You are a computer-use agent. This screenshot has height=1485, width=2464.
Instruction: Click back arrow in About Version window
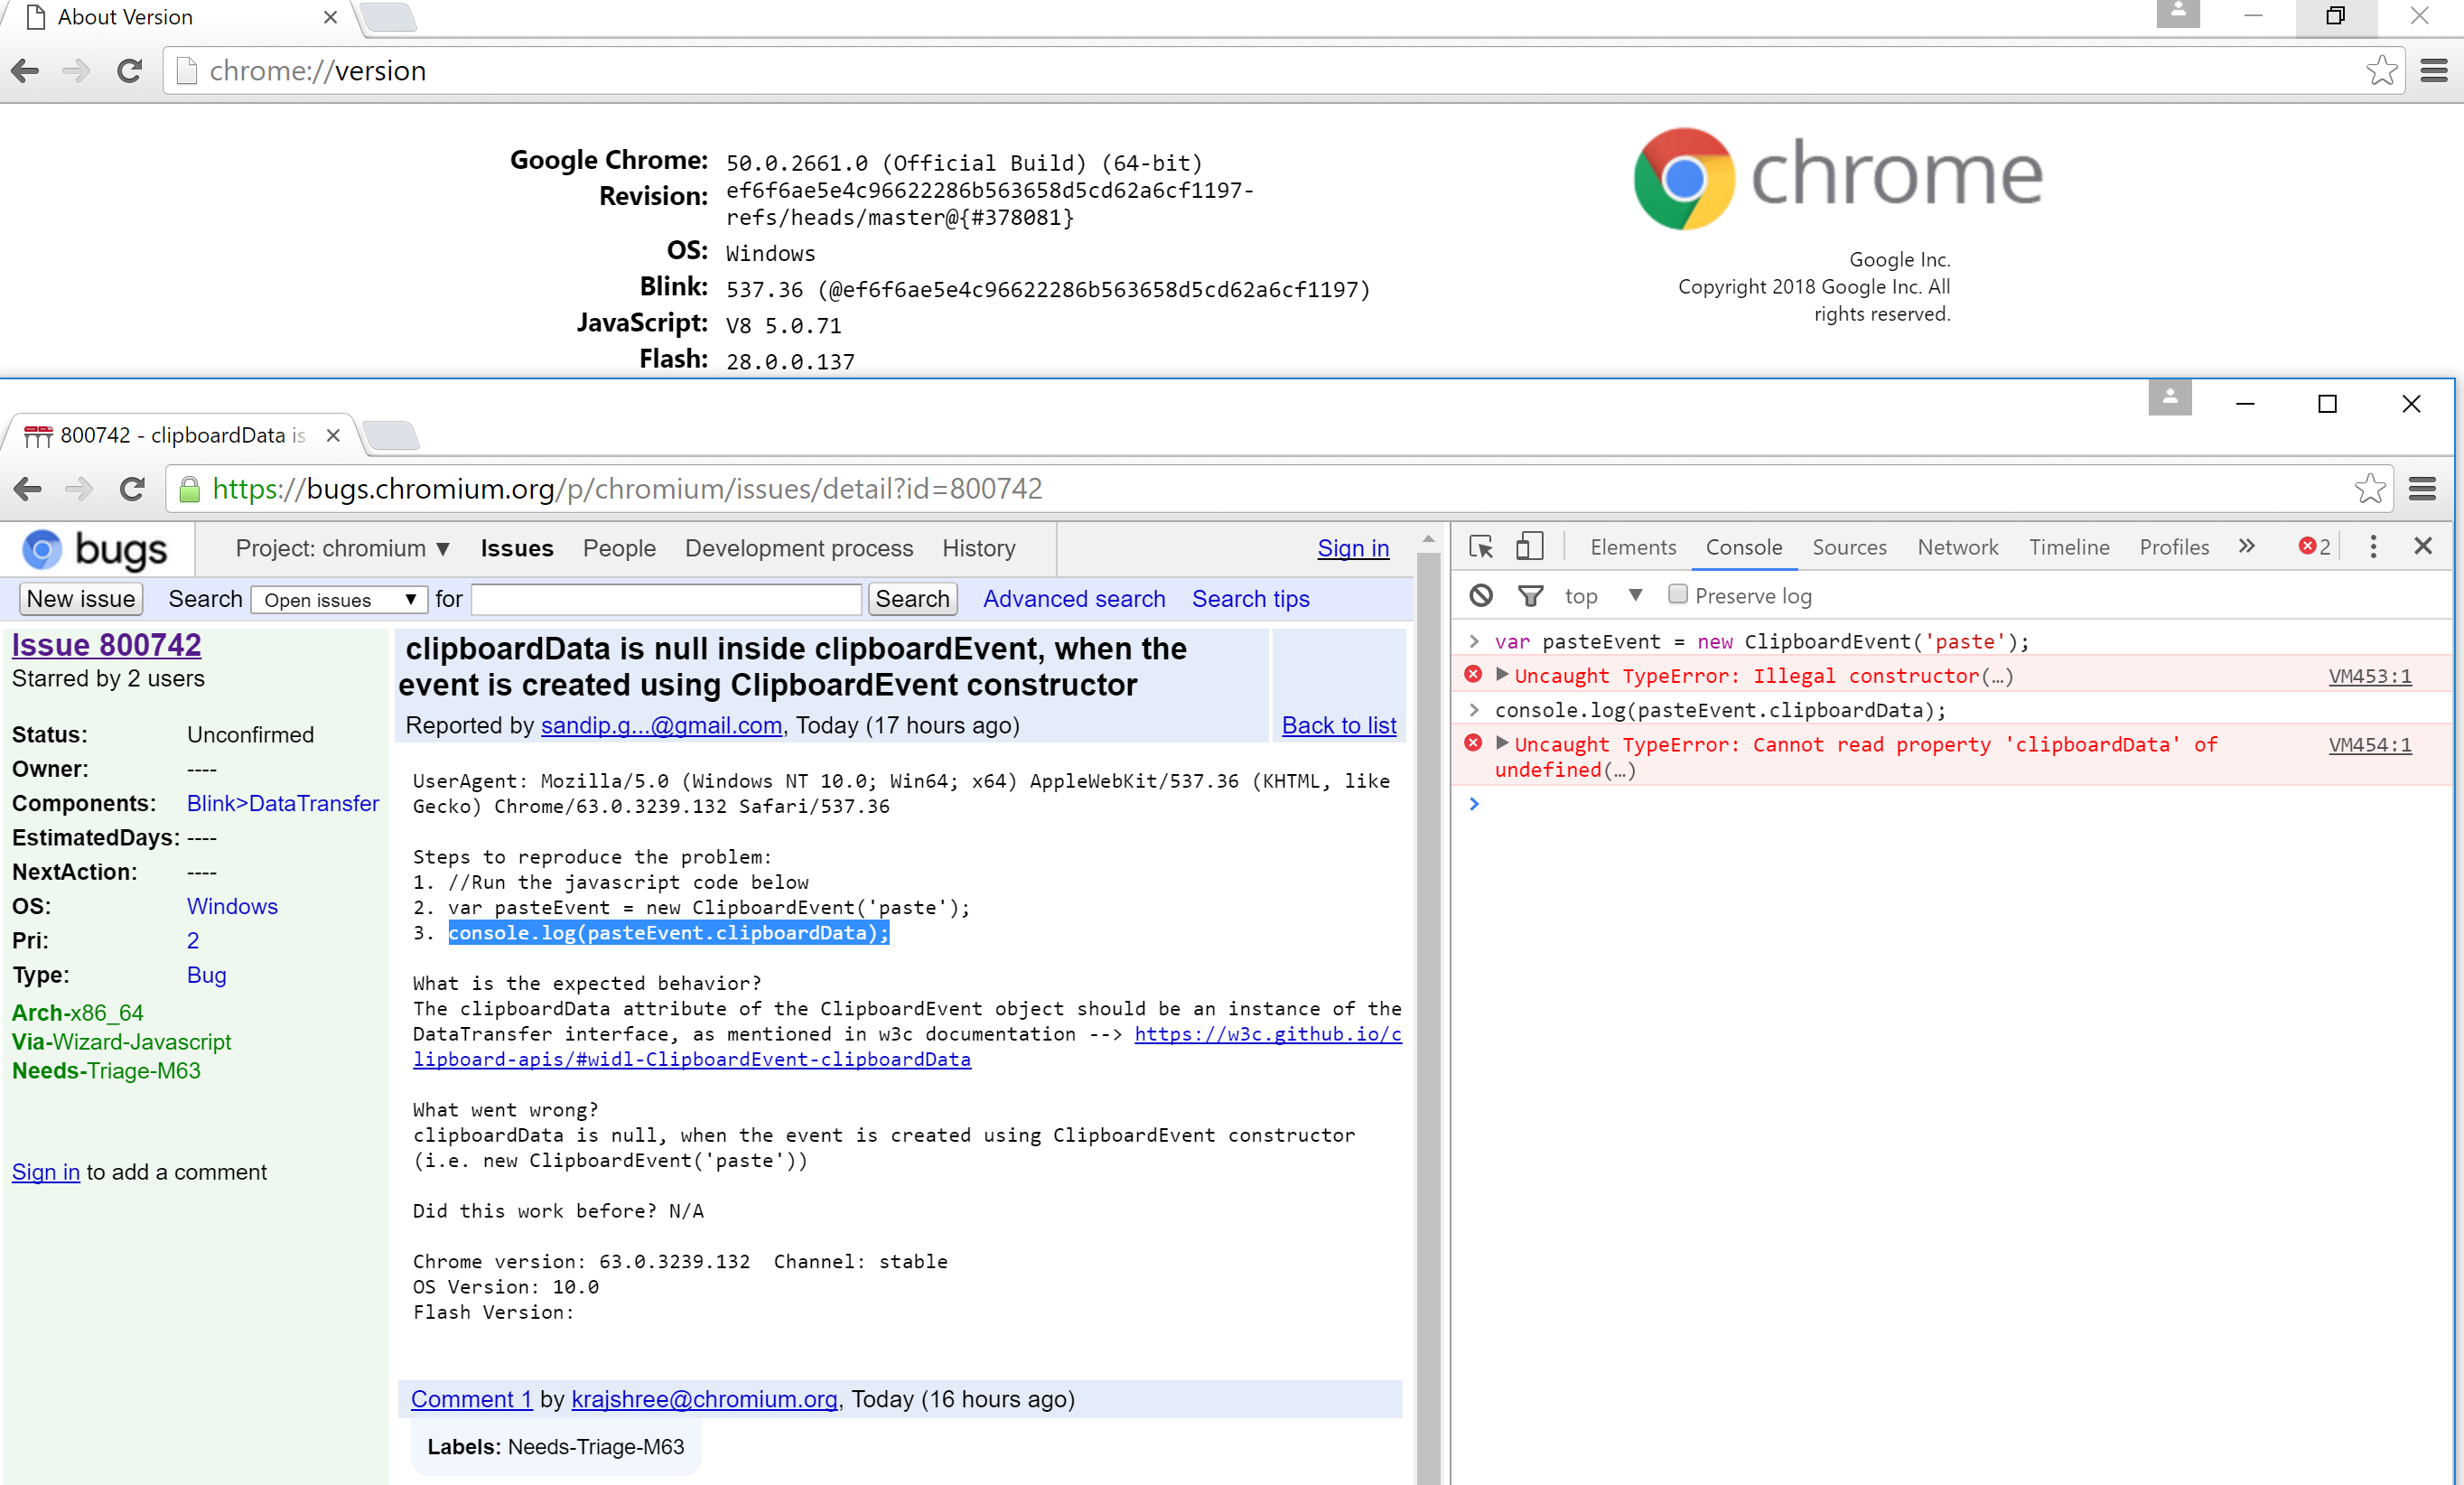[x=26, y=71]
